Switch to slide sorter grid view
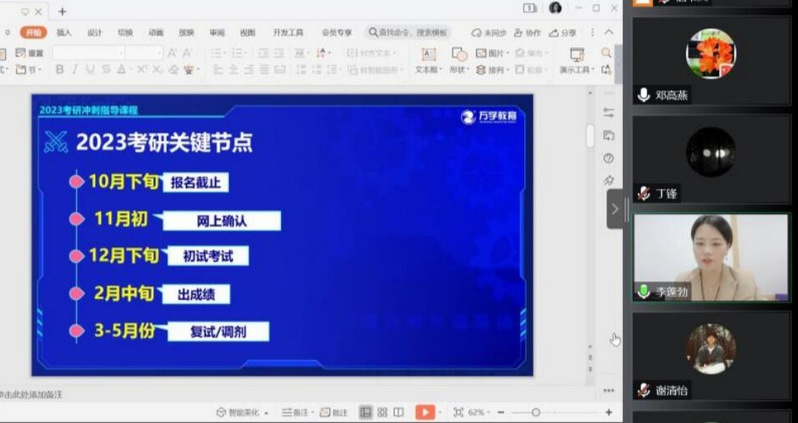 tap(382, 412)
